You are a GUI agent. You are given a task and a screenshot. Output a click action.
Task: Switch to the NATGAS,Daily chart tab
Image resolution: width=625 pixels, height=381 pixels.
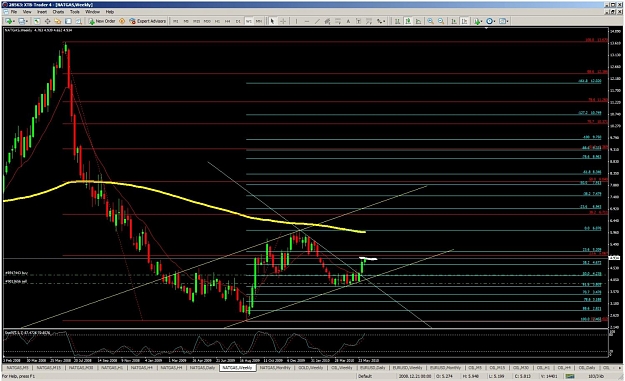click(202, 367)
